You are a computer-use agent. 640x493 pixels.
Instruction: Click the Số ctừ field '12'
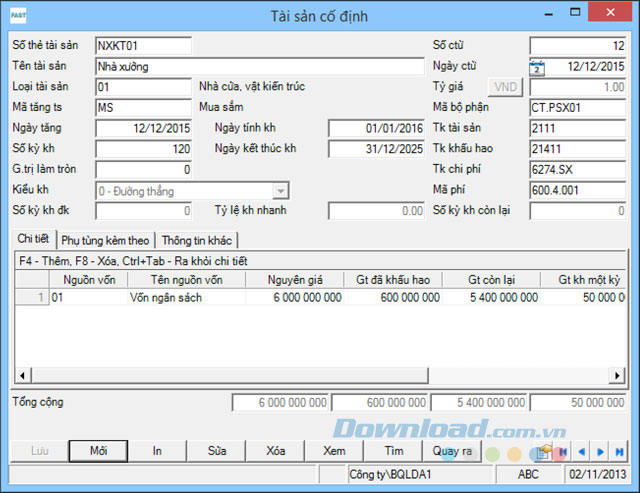(x=578, y=46)
